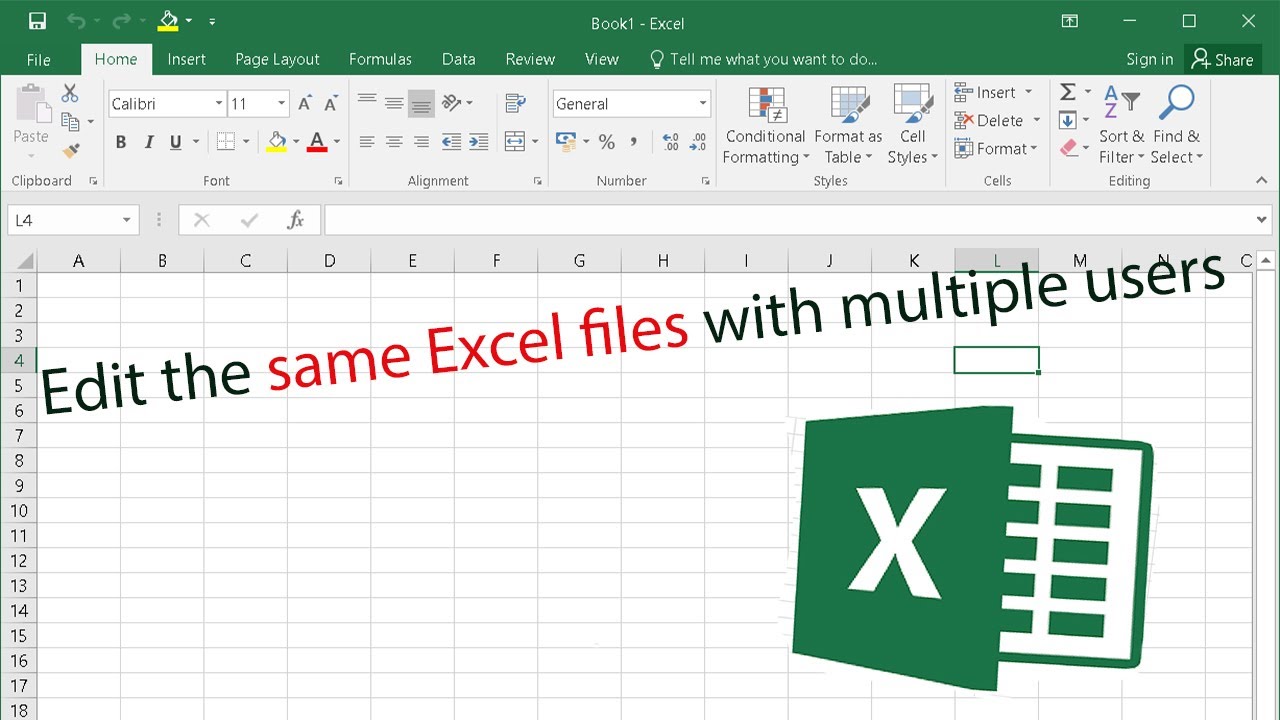Toggle Align Left
Screen dimensions: 1280x720
(x=367, y=142)
